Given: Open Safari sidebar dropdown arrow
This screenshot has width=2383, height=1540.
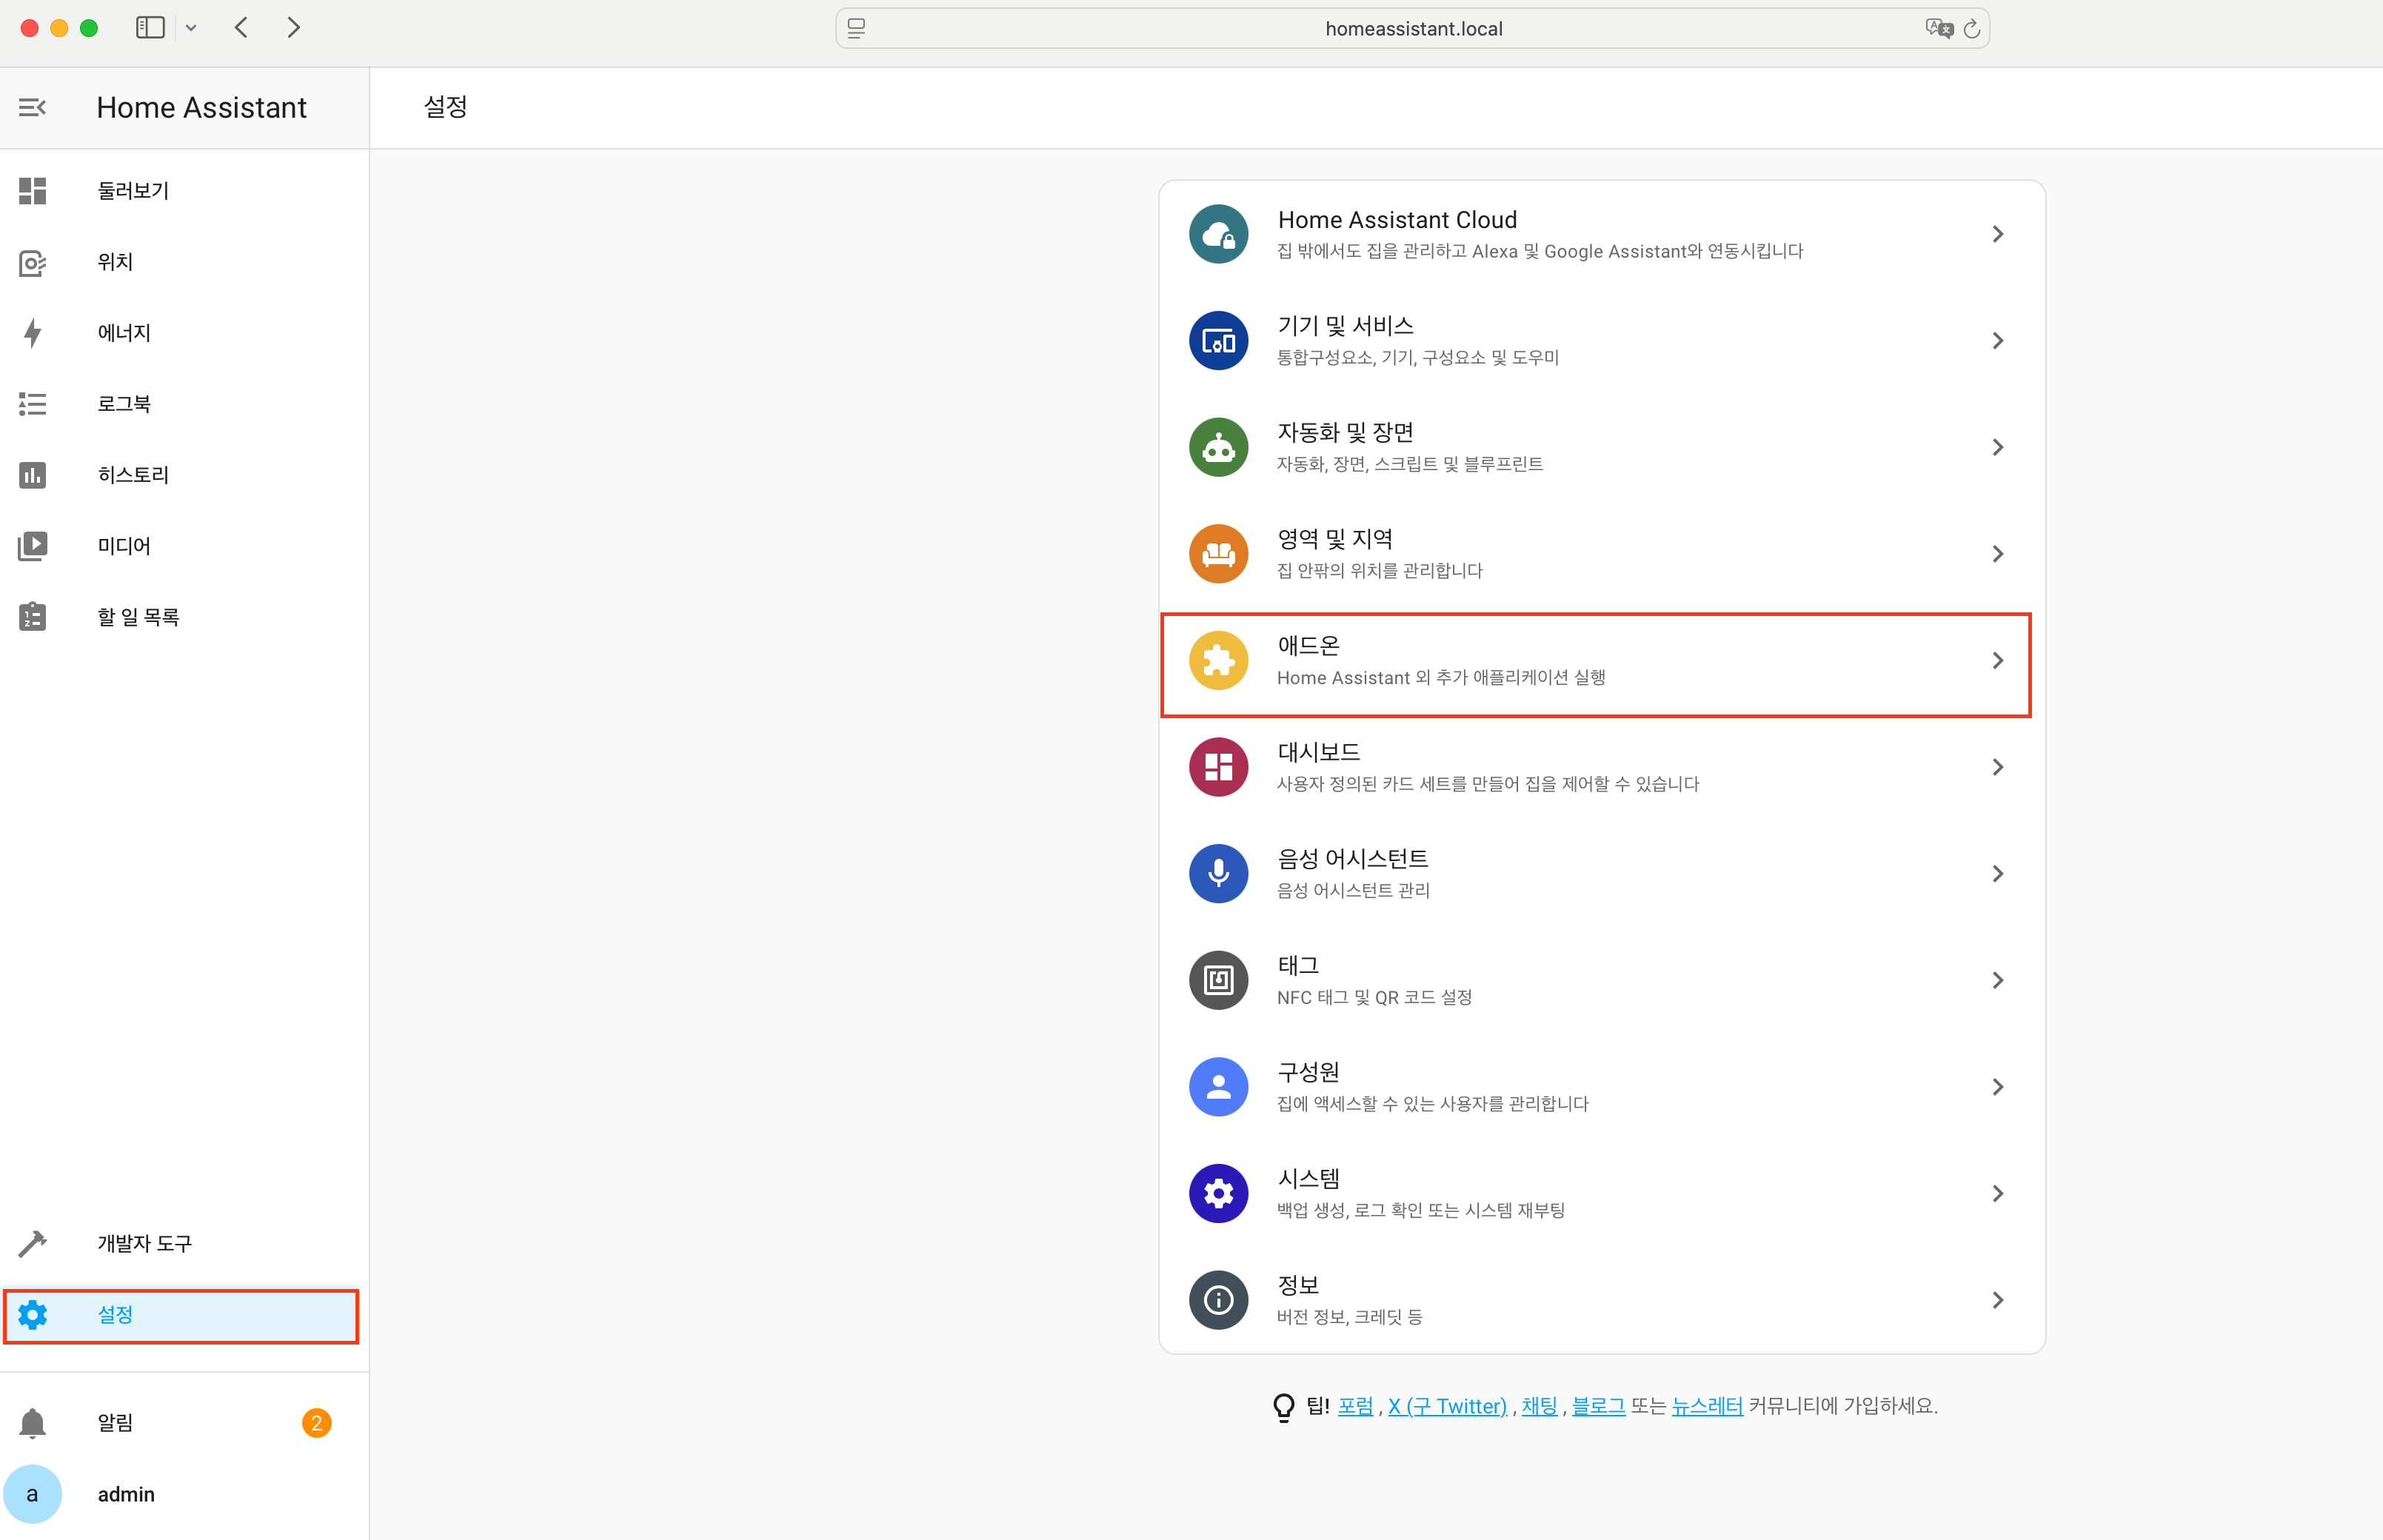Looking at the screenshot, I should tap(191, 28).
